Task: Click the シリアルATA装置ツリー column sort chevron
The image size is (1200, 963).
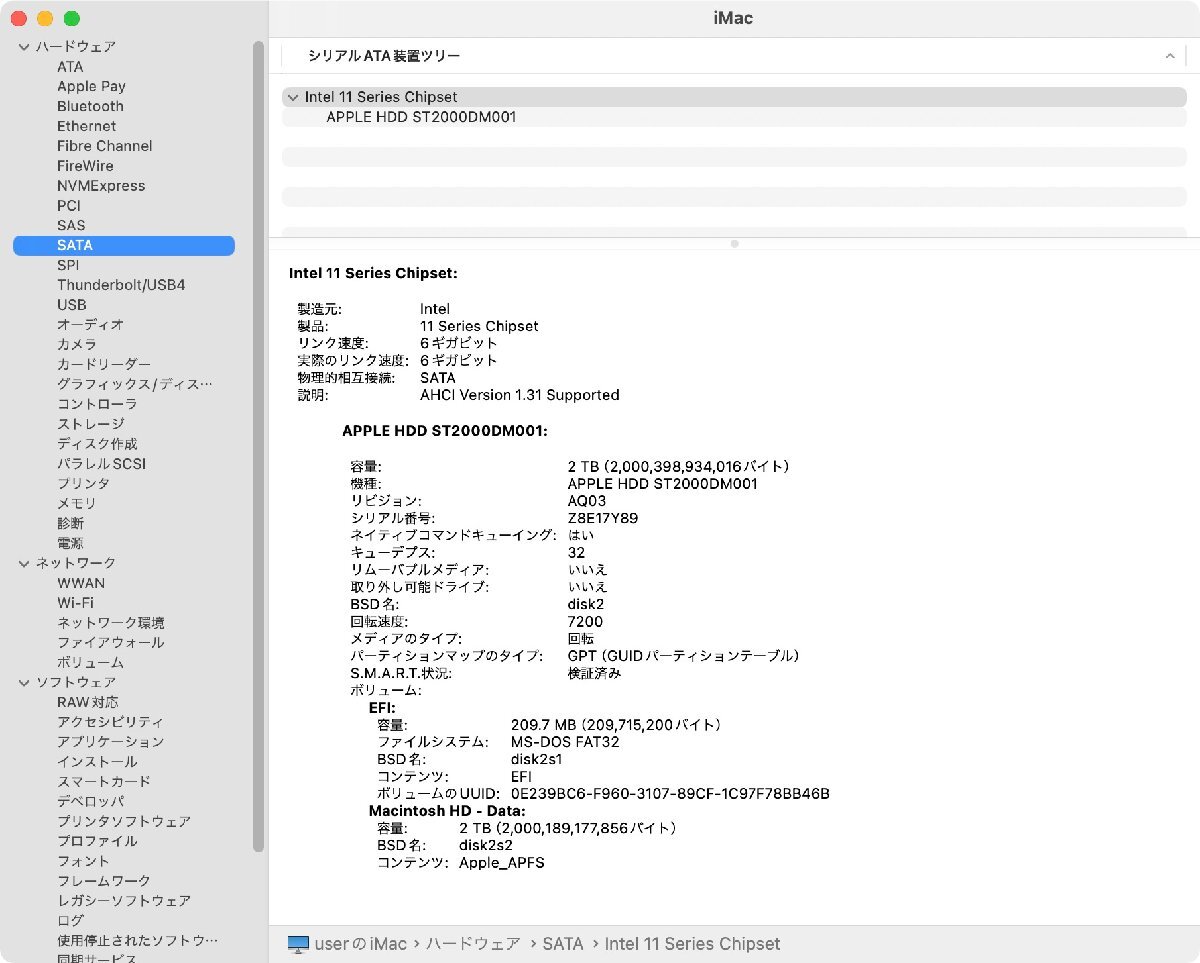Action: (x=1169, y=57)
